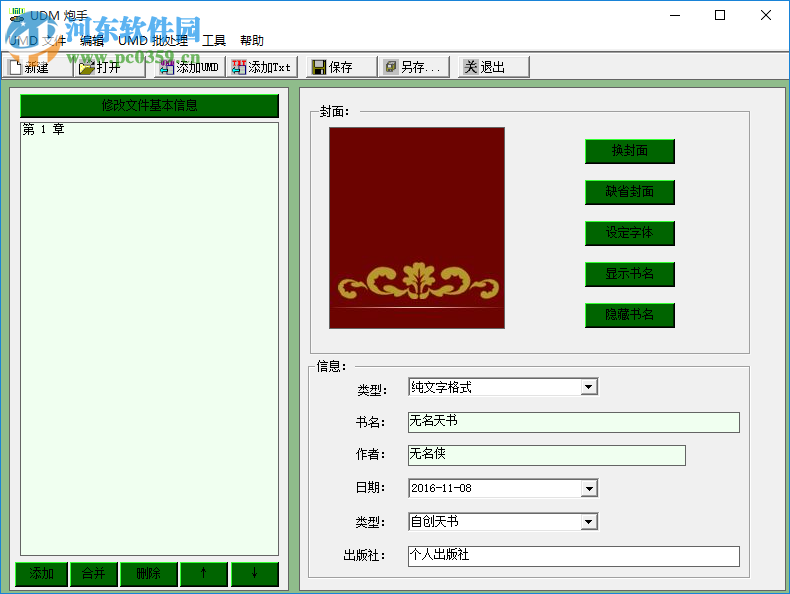Expand the 自创天书 category dropdown

coord(588,521)
